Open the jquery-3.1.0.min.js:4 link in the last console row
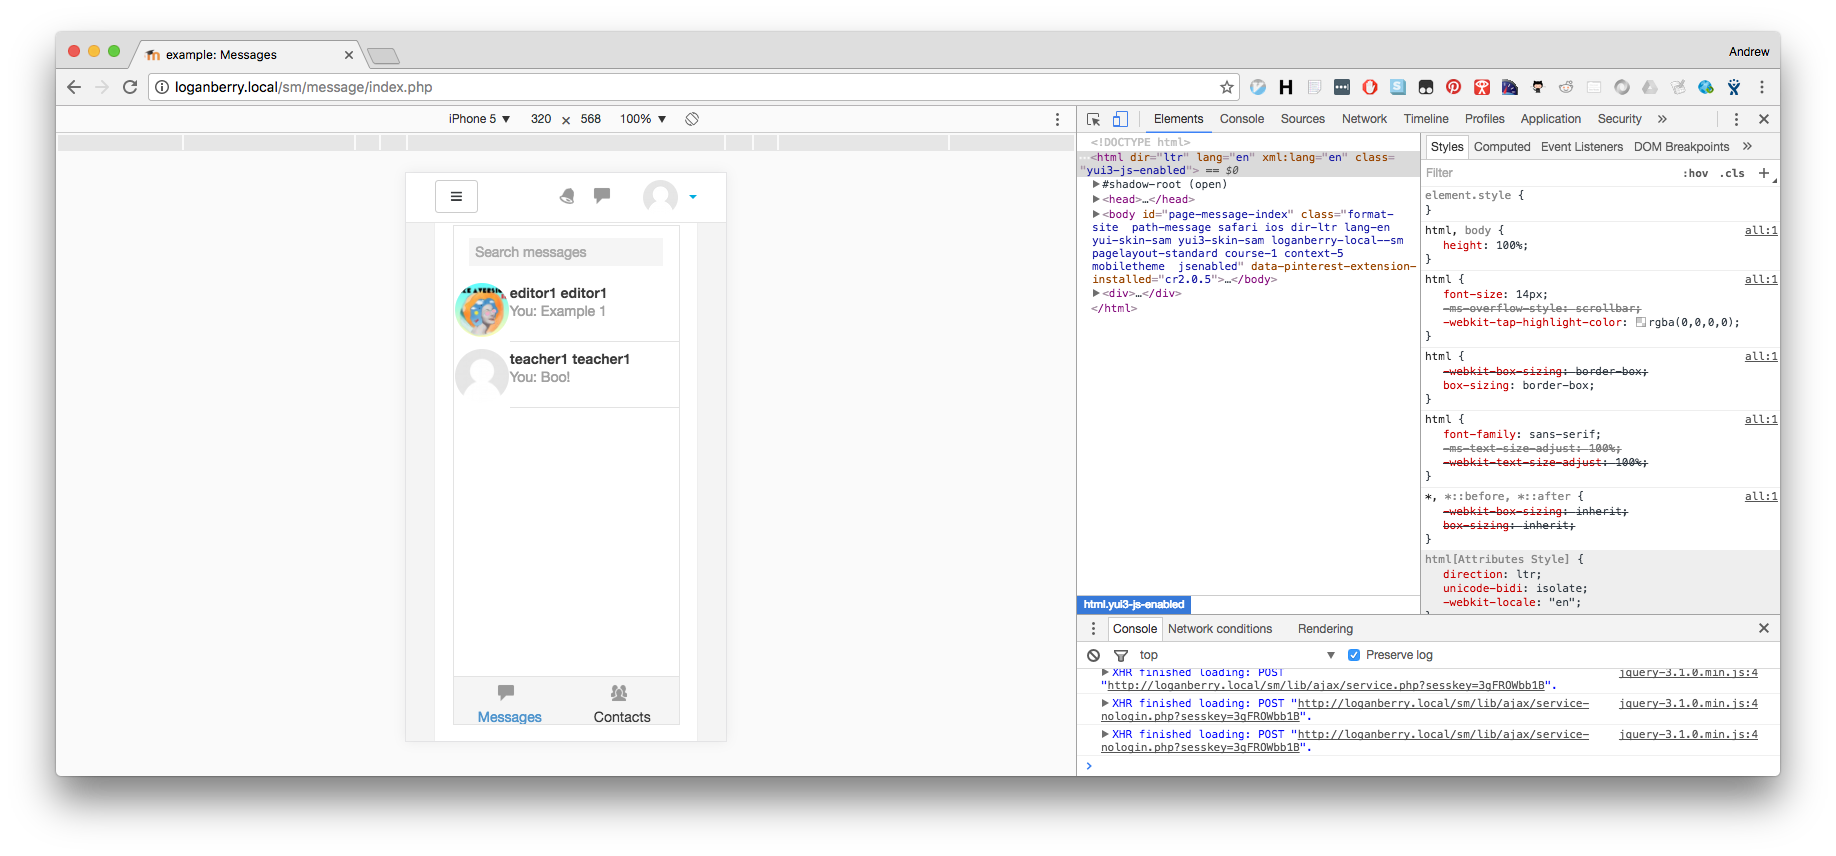Image resolution: width=1836 pixels, height=856 pixels. point(1688,734)
